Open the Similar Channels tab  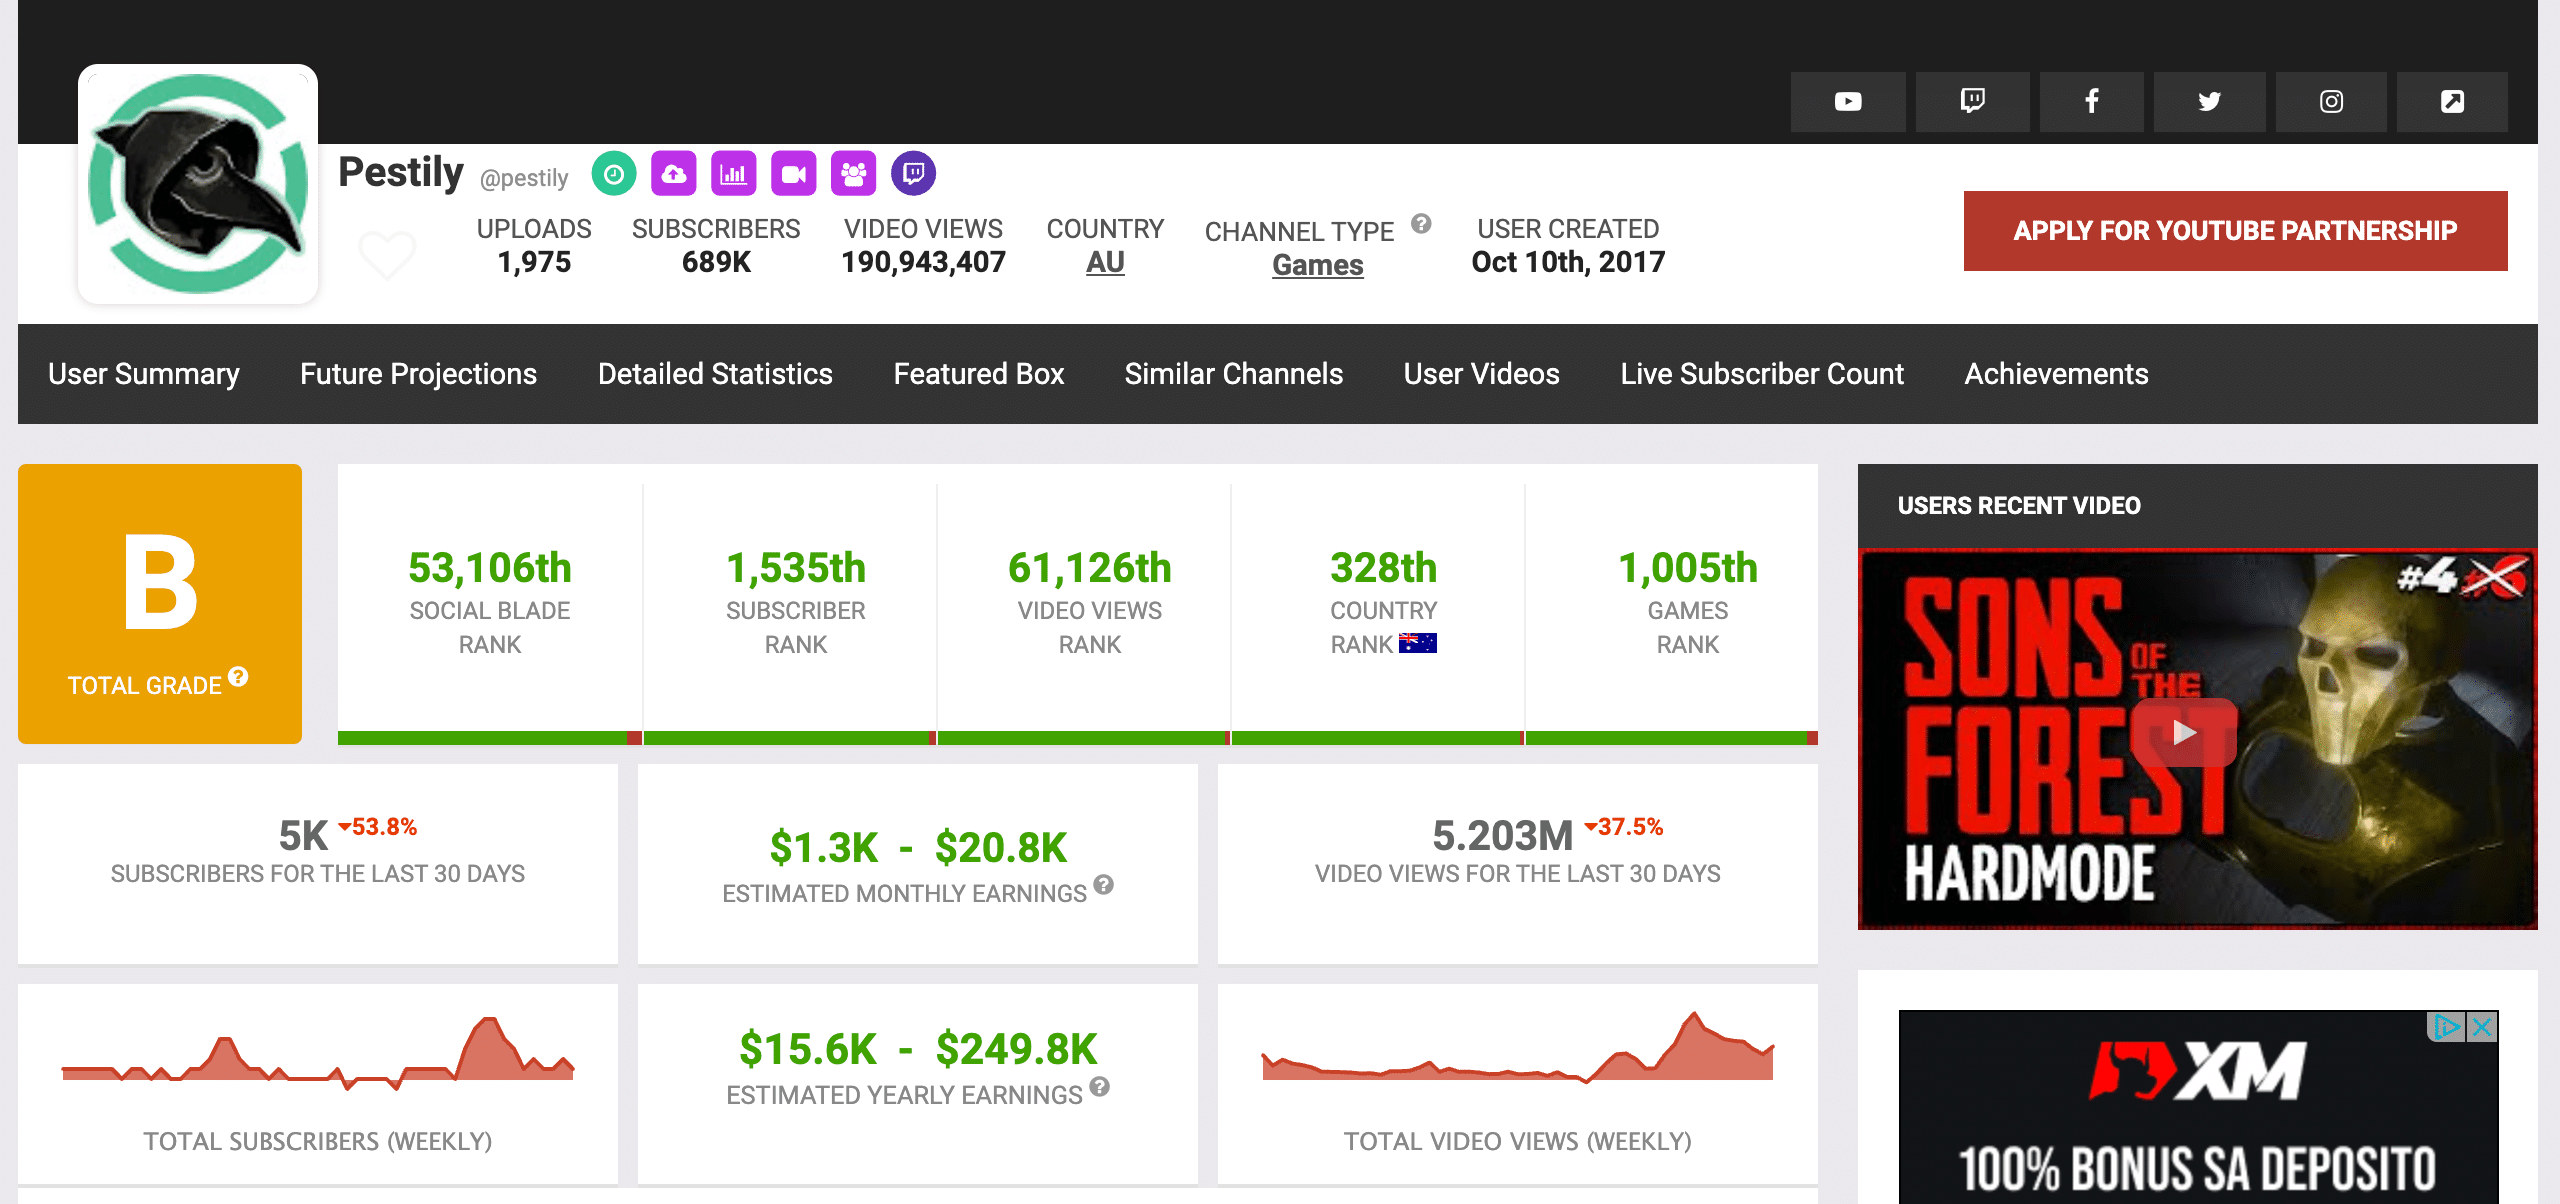[x=1234, y=374]
